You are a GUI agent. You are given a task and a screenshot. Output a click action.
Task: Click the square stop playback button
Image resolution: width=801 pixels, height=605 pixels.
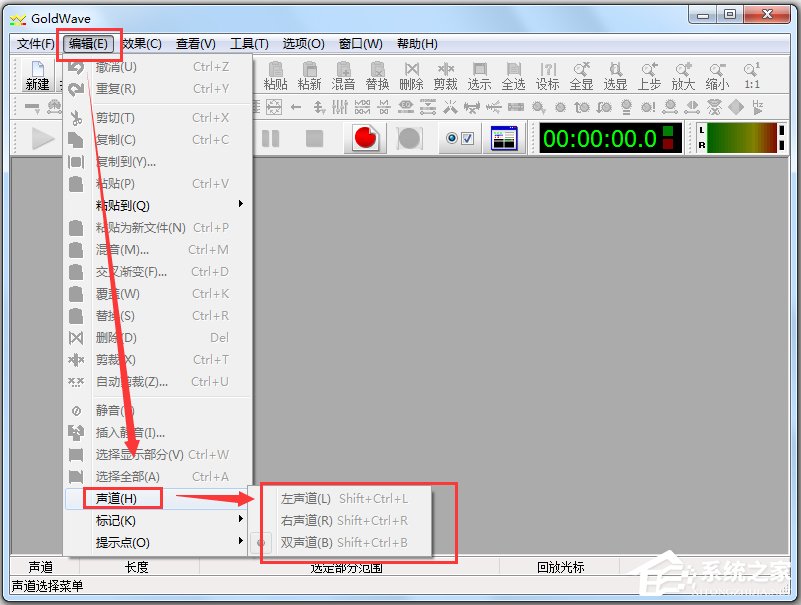click(x=314, y=138)
